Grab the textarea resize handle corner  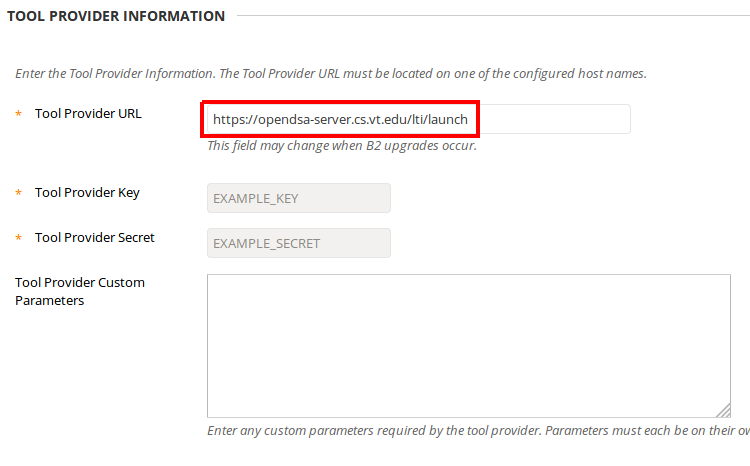[724, 411]
